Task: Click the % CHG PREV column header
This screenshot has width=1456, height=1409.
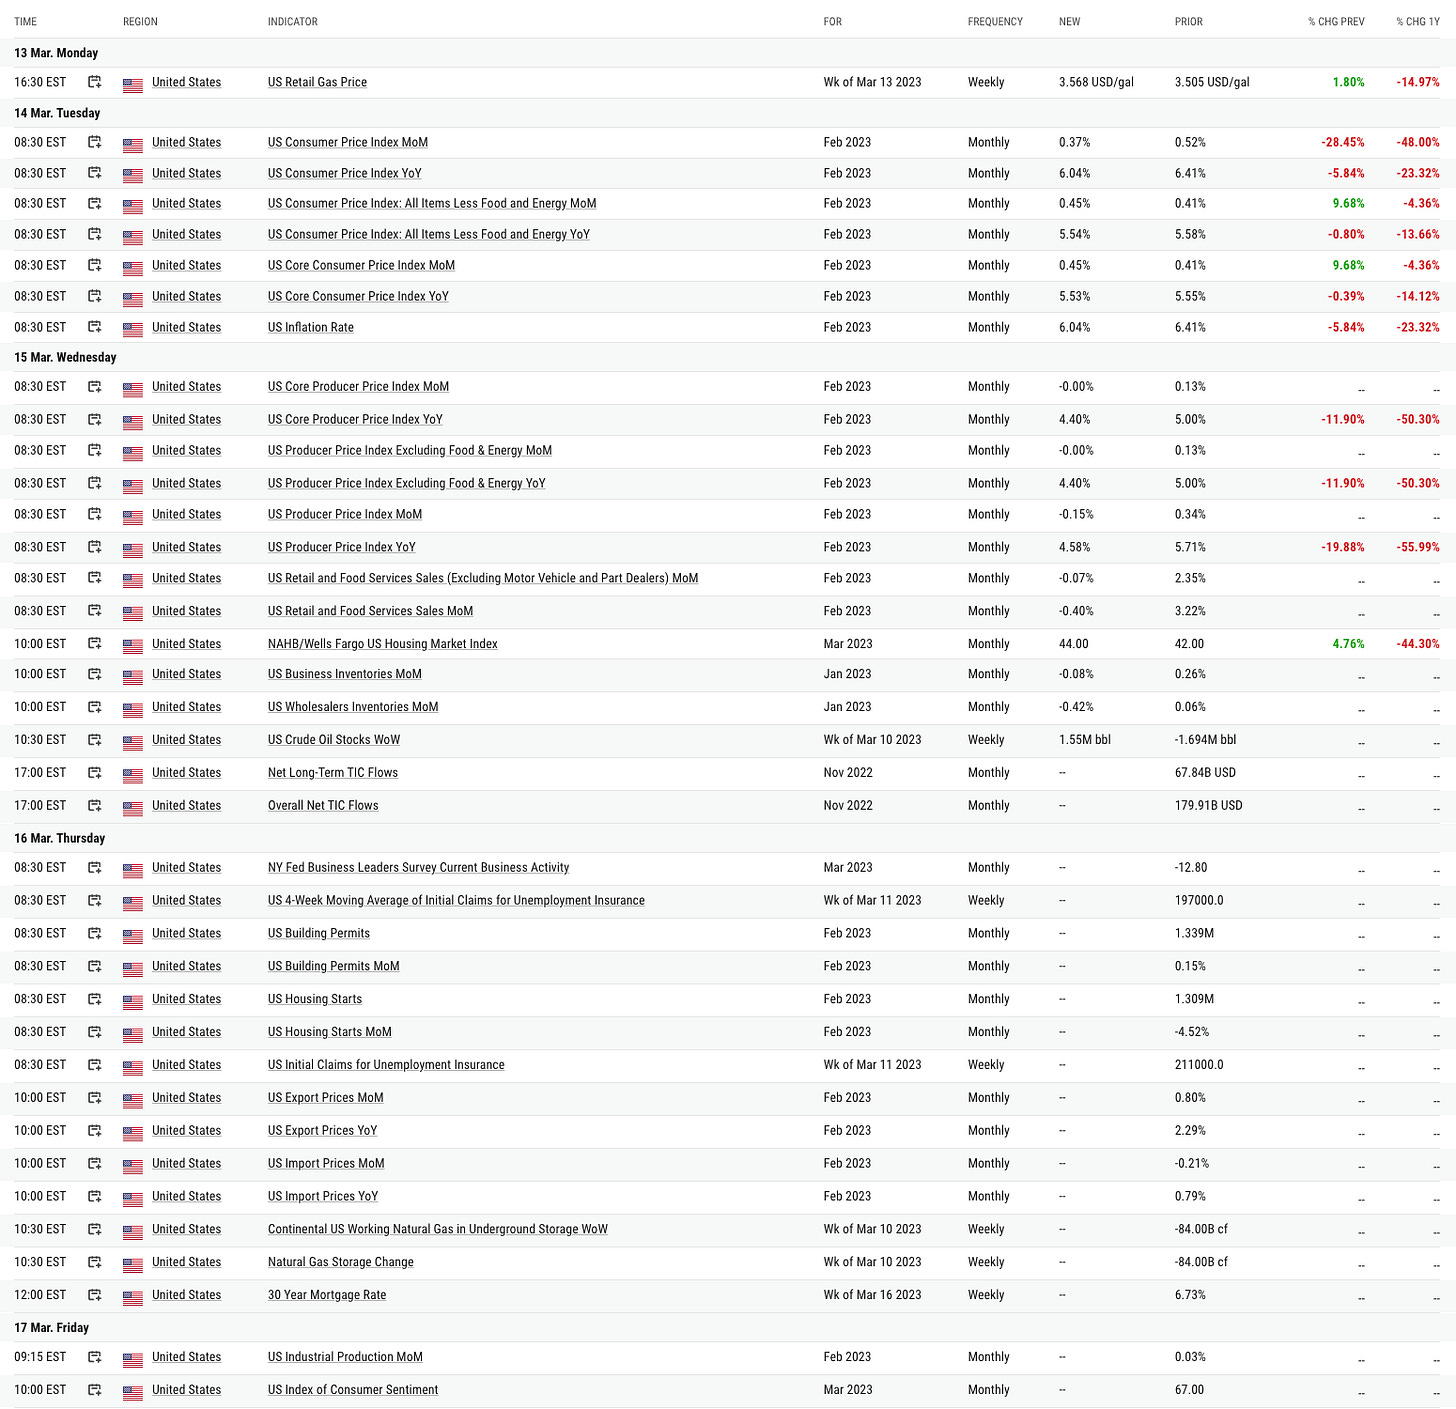Action: coord(1336,22)
